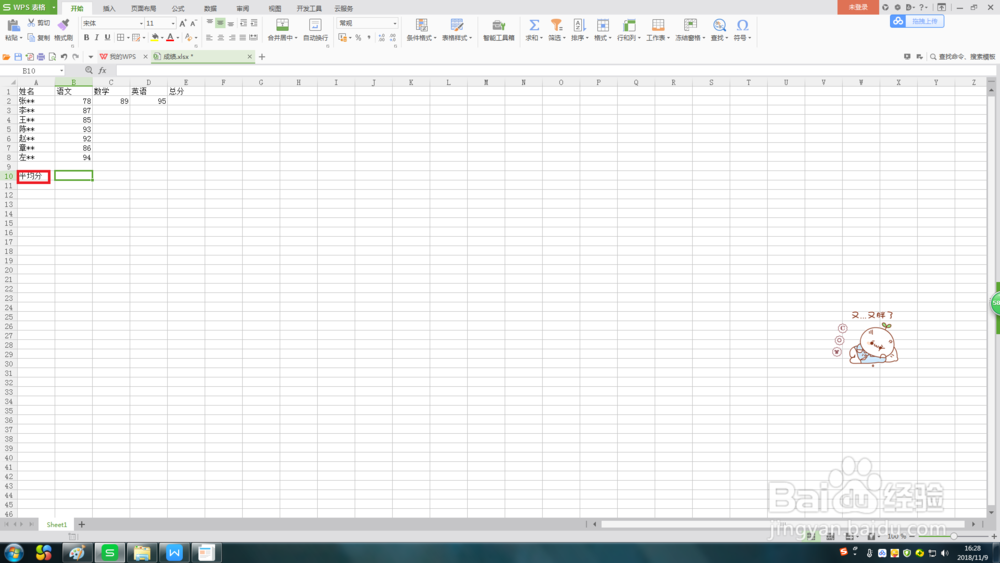Image resolution: width=1000 pixels, height=563 pixels.
Task: Add a new document tab with plus
Action: [261, 57]
